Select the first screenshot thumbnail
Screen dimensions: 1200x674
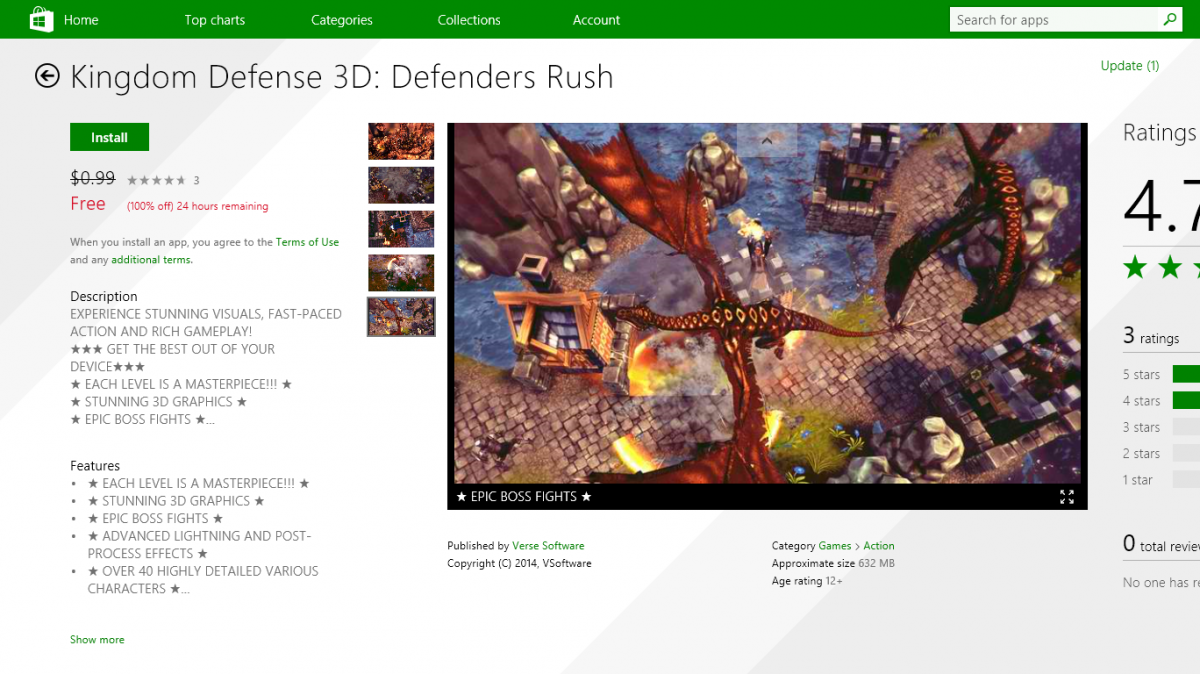[401, 141]
